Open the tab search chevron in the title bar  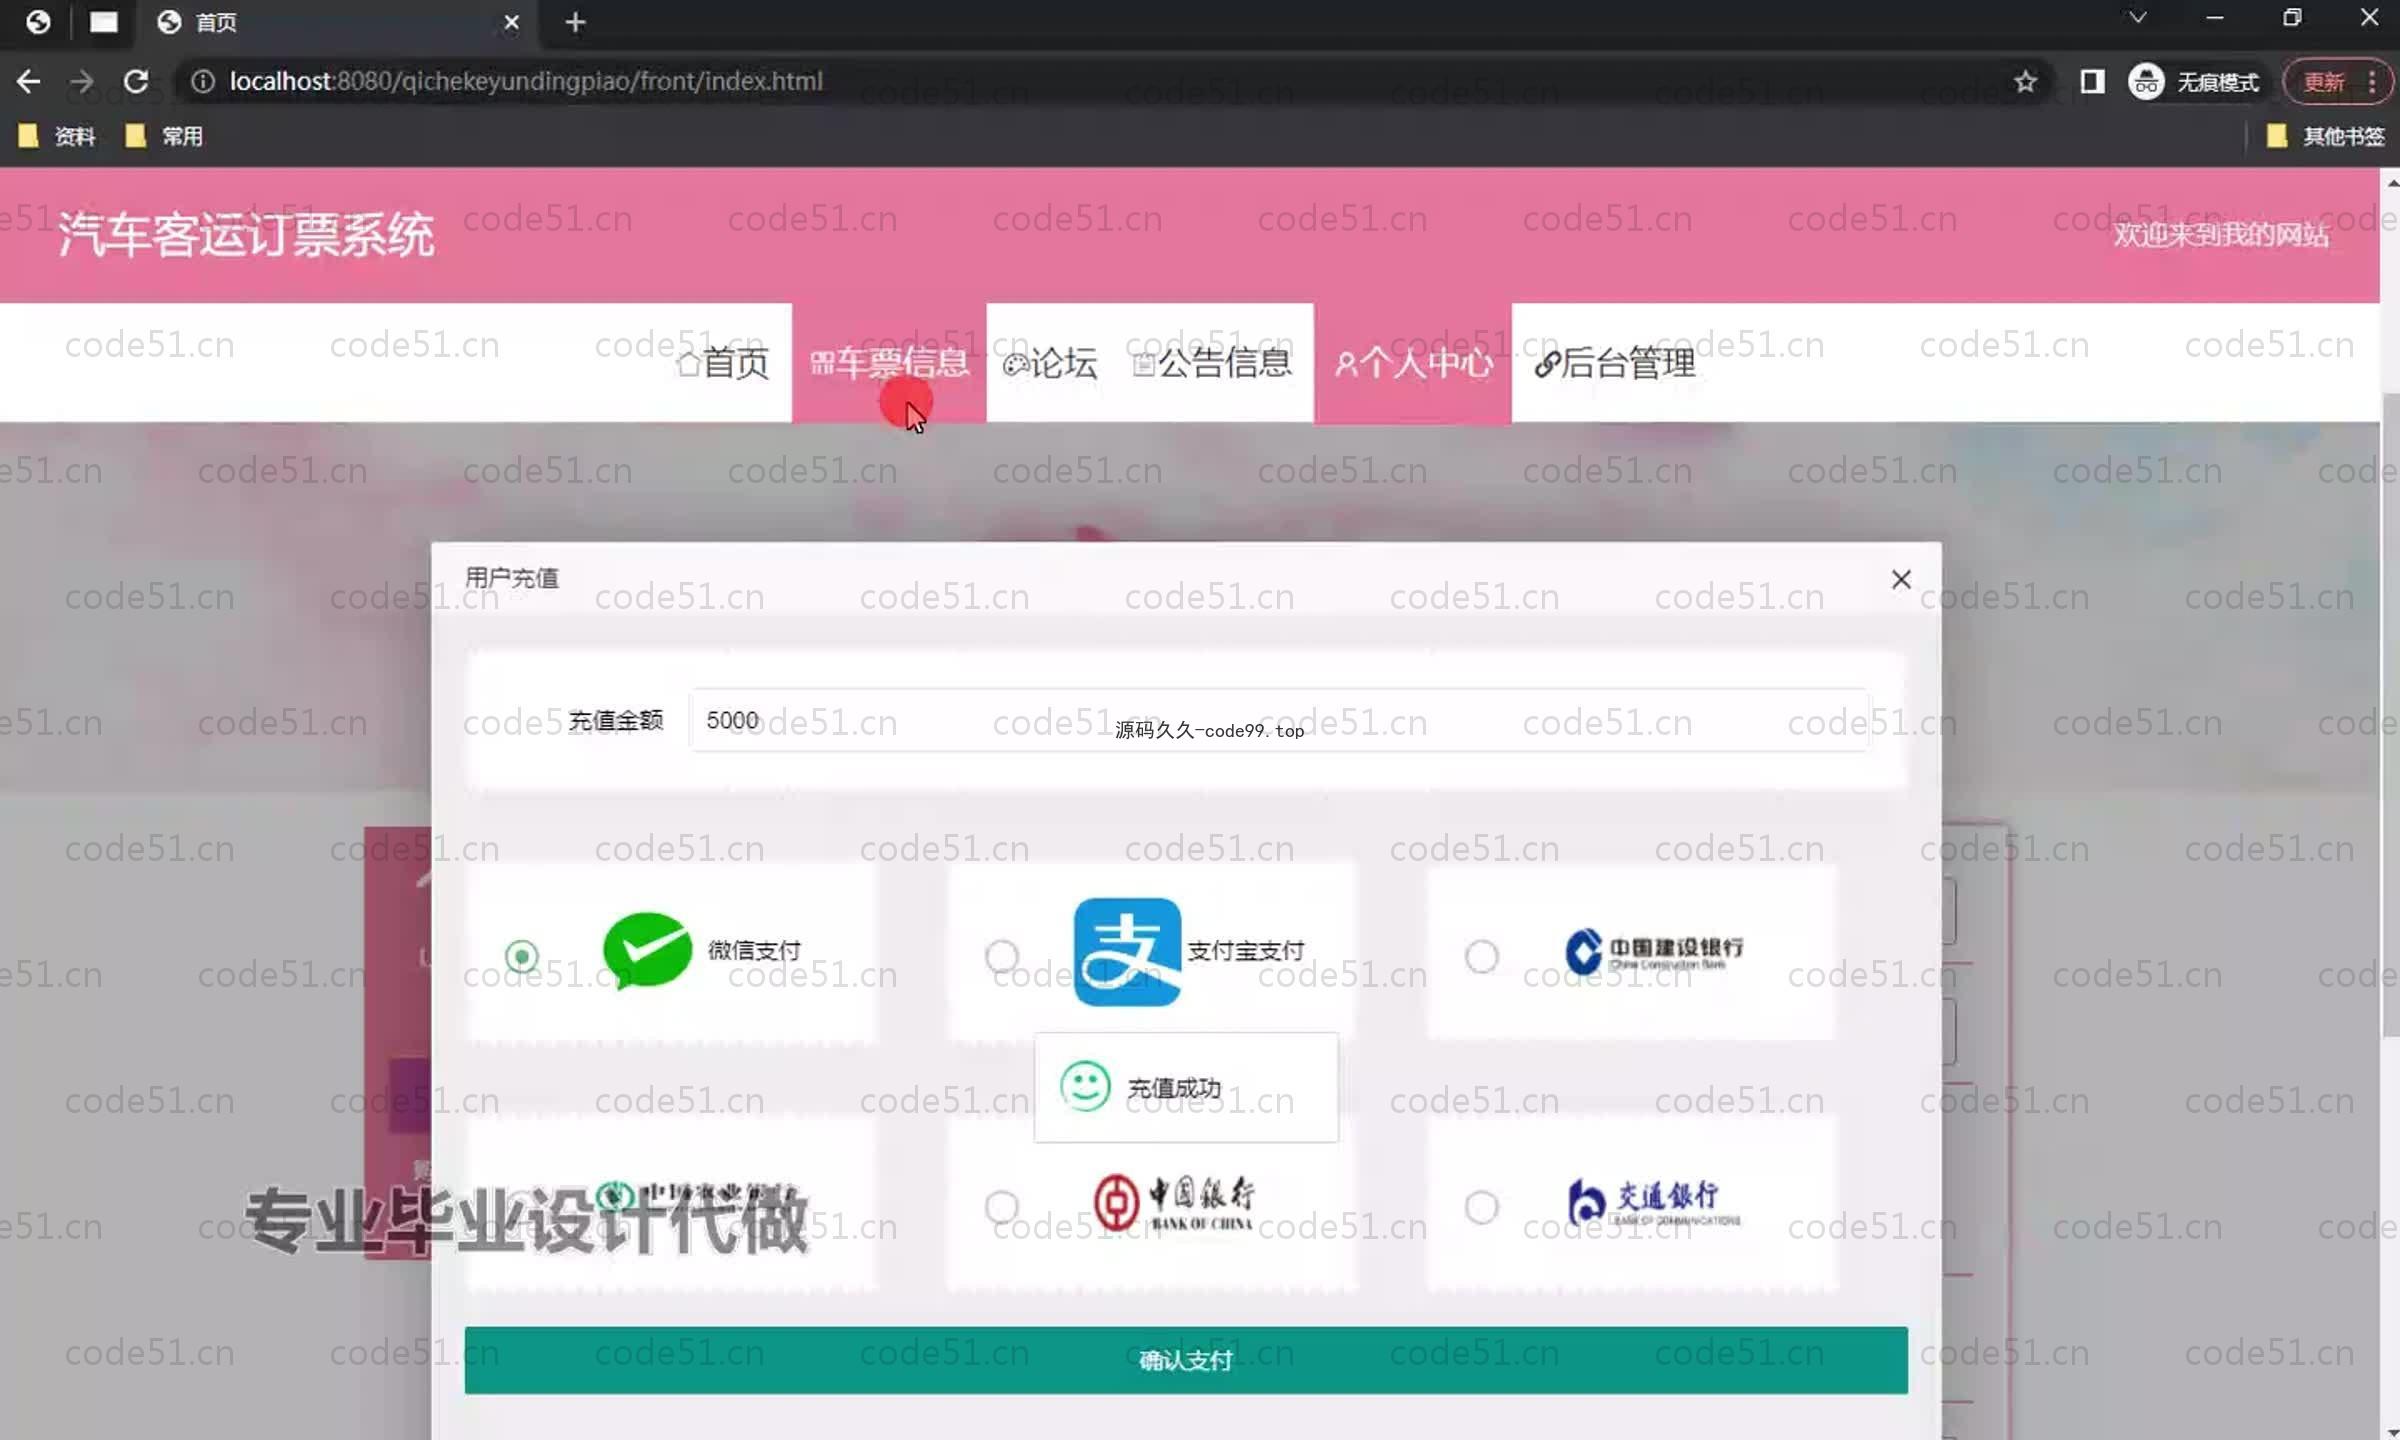[2137, 18]
